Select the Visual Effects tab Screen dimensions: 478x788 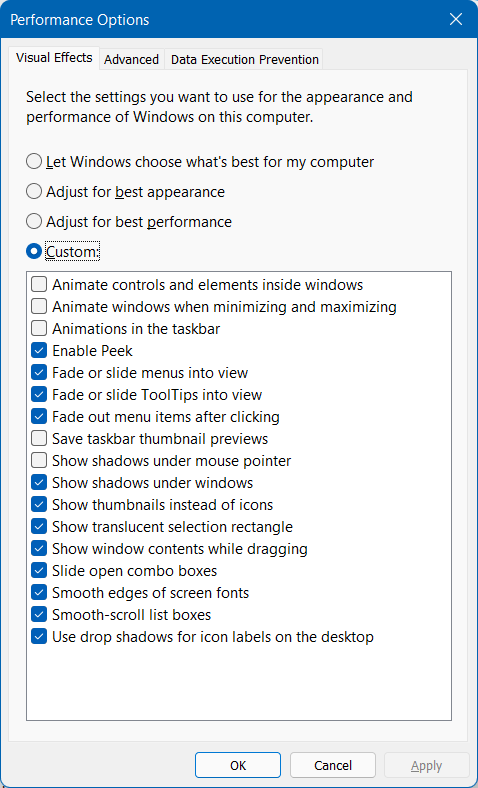click(54, 58)
